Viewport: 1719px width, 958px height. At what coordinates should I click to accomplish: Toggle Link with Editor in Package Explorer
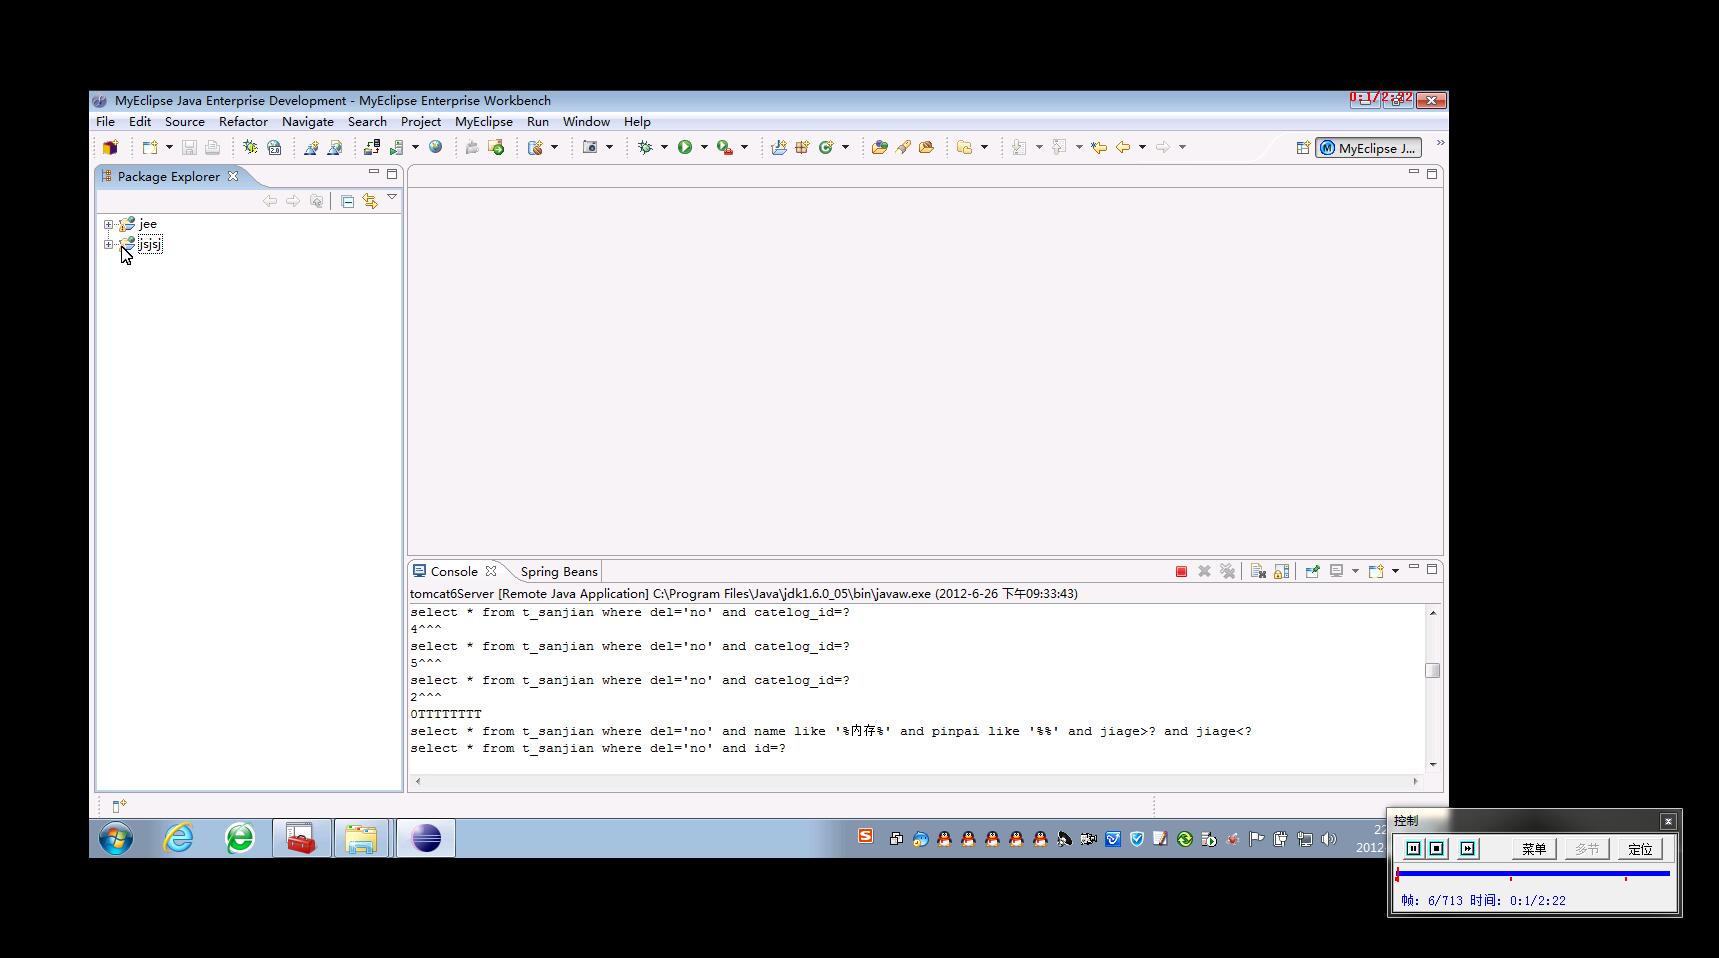click(370, 201)
